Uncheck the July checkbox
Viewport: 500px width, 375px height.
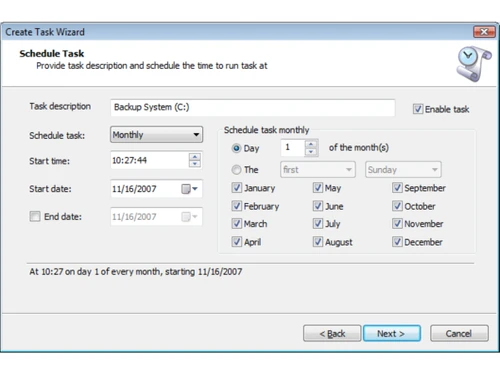(318, 223)
